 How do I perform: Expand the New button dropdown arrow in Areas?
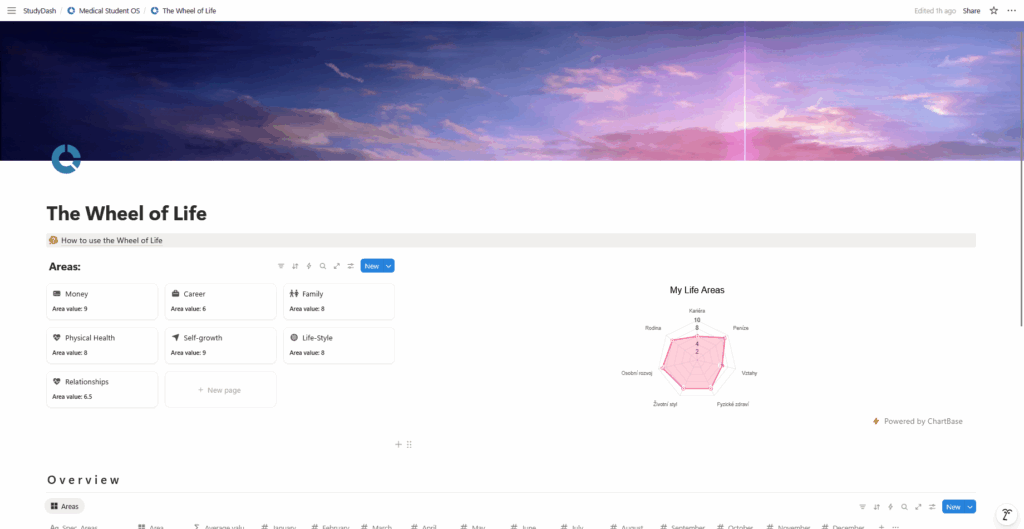pos(389,266)
